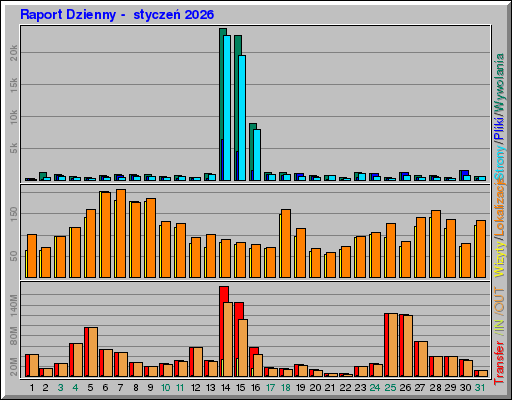Click day label '7' on the x-axis
This screenshot has height=400, width=512.
pyautogui.click(x=120, y=388)
